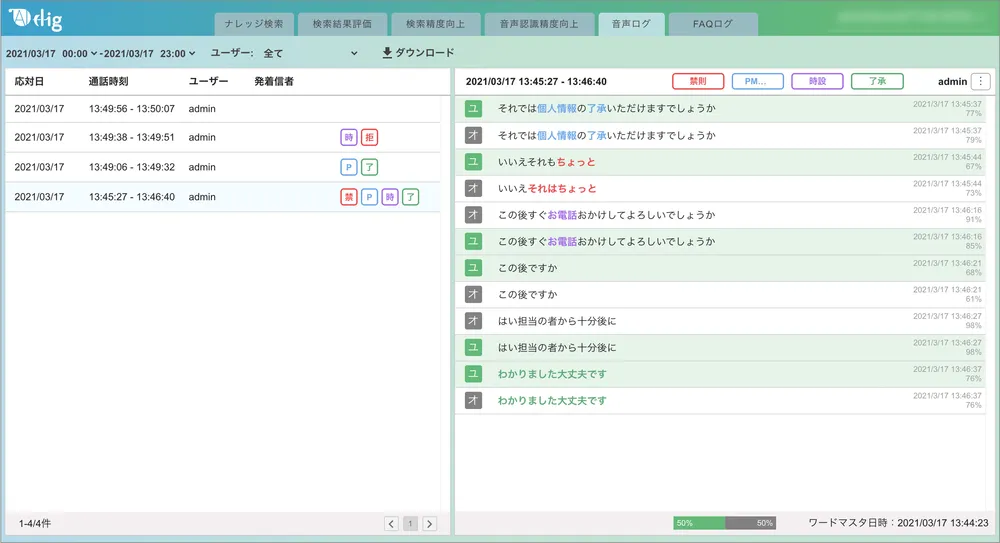Switch to the 検索結果評価 tab
This screenshot has width=1000, height=543.
(342, 24)
